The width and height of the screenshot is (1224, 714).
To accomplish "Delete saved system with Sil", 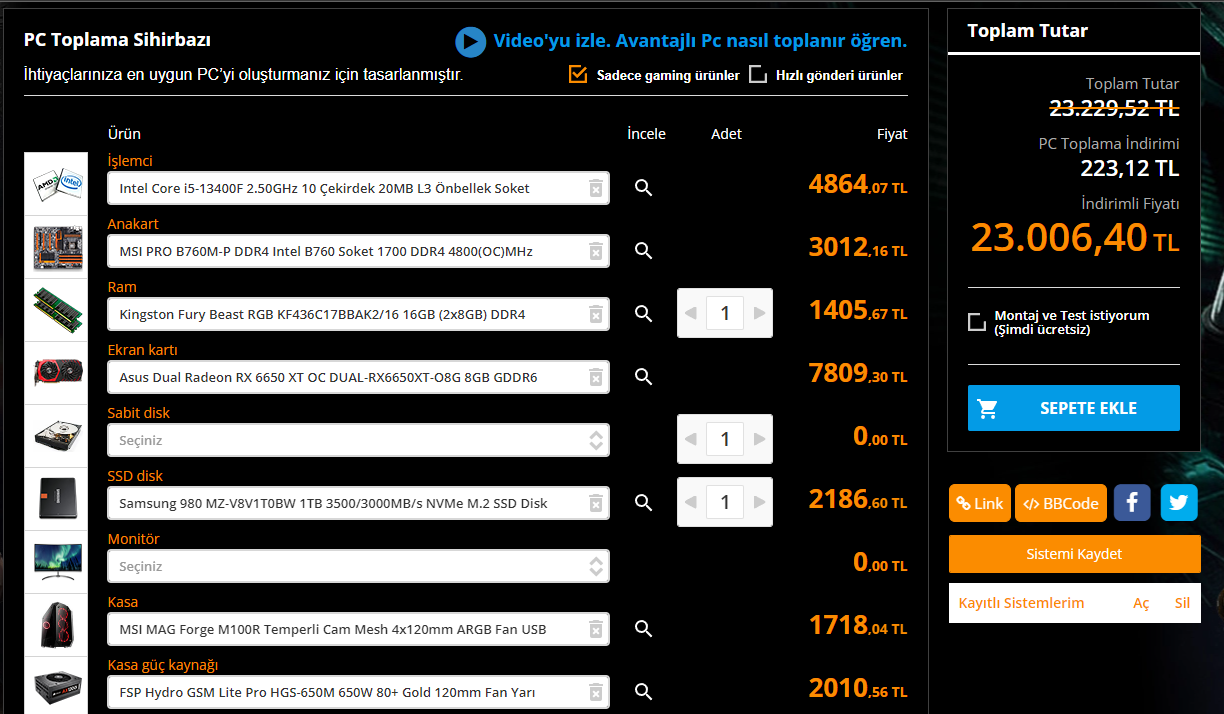I will click(1182, 603).
